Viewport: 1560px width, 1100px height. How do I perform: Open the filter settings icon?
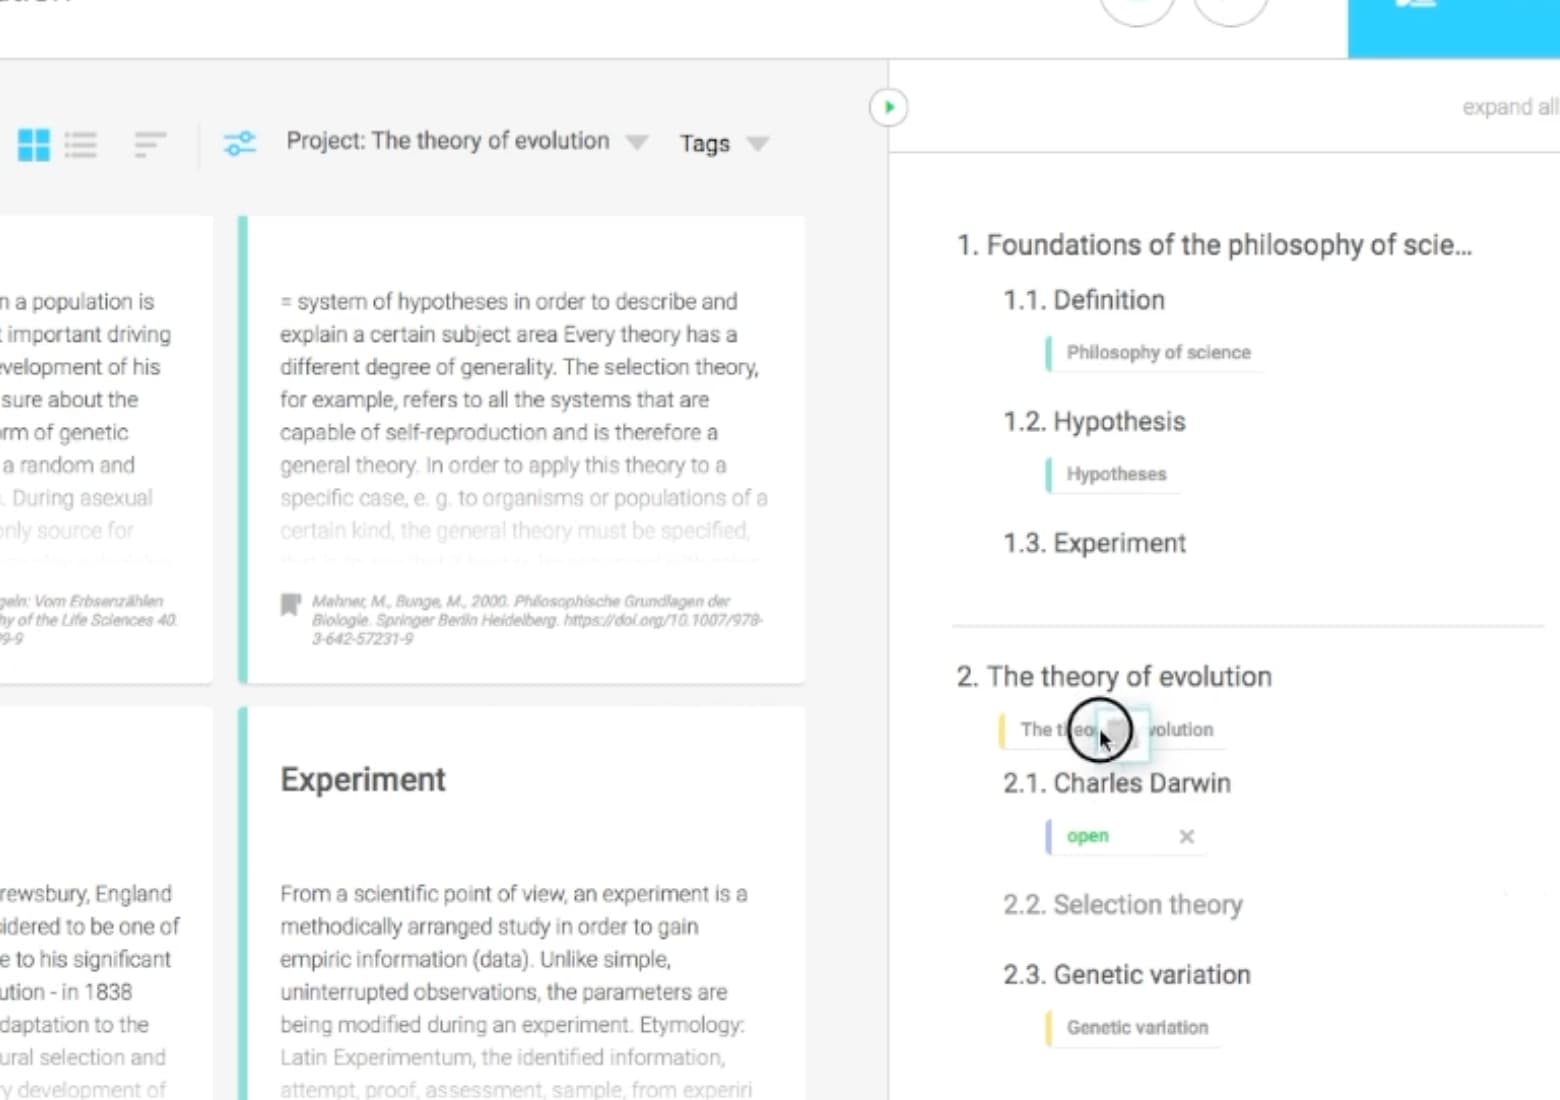pos(239,143)
